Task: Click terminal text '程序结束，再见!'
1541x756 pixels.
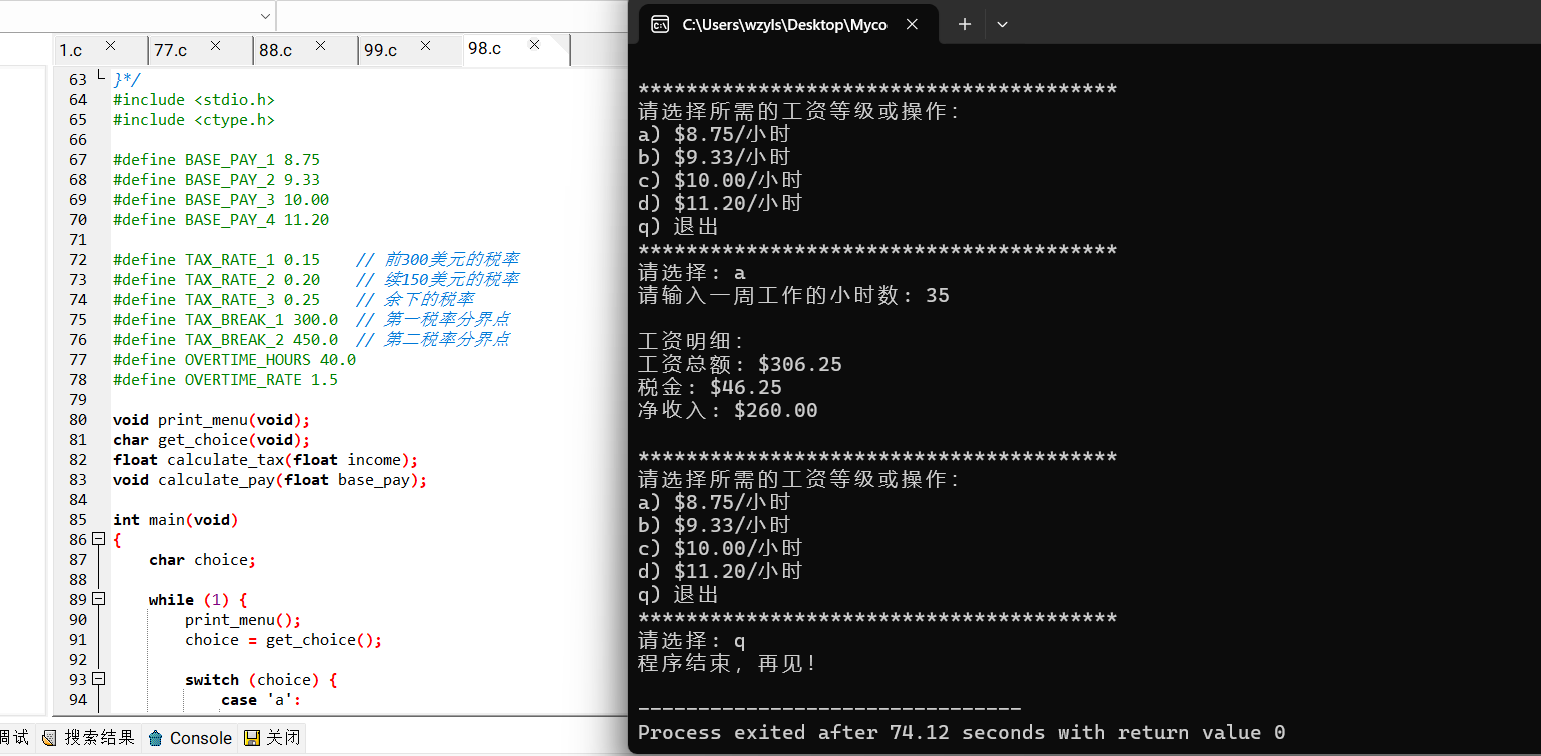Action: point(728,664)
